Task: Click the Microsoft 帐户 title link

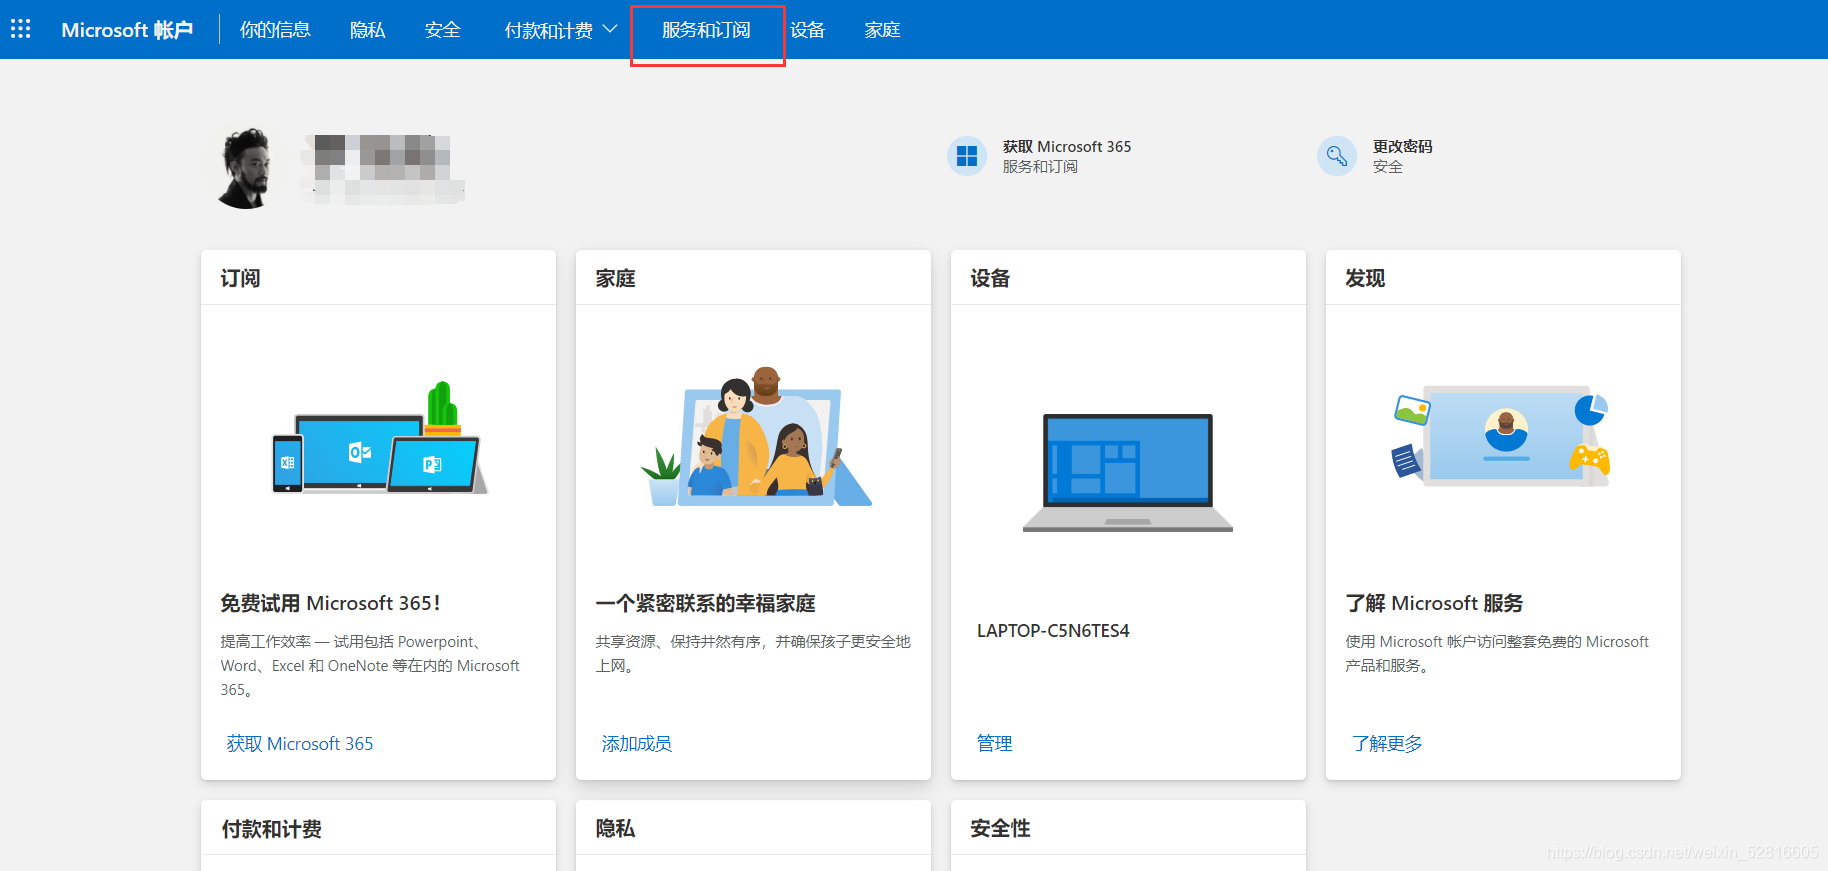Action: [x=127, y=30]
